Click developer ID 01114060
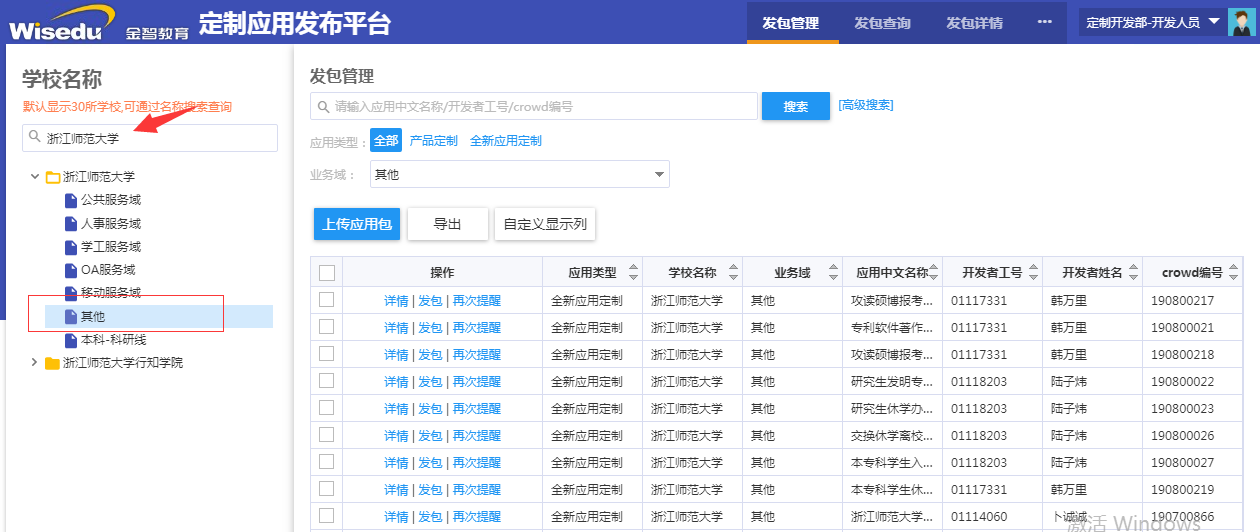Image resolution: width=1260 pixels, height=532 pixels. (979, 516)
